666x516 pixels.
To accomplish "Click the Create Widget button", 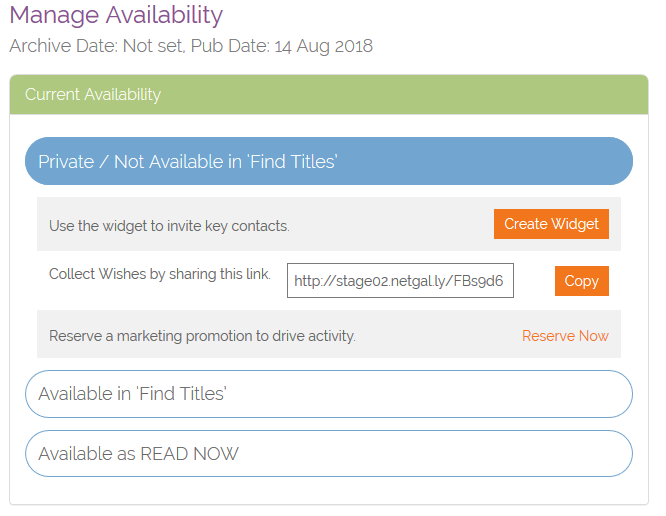I will 551,224.
